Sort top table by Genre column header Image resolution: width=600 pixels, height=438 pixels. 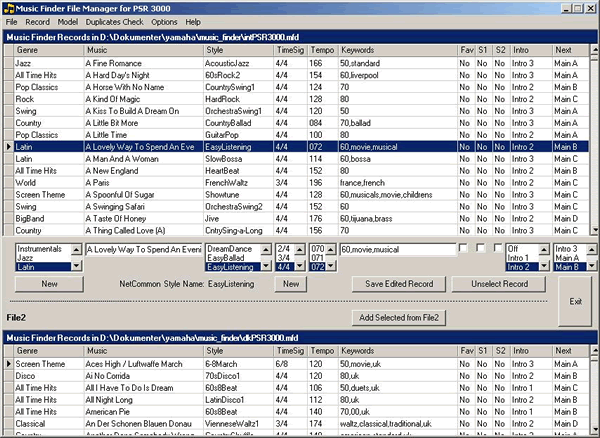(49, 50)
